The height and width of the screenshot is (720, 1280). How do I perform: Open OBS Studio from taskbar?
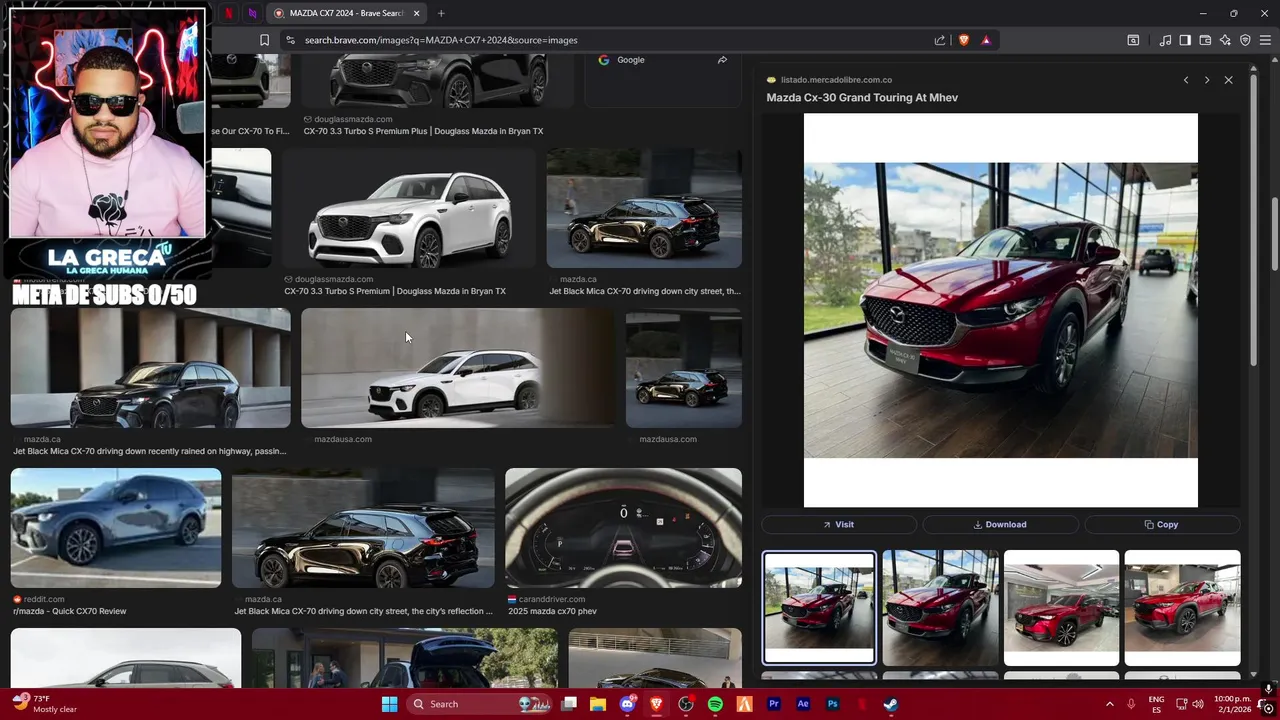[x=685, y=704]
